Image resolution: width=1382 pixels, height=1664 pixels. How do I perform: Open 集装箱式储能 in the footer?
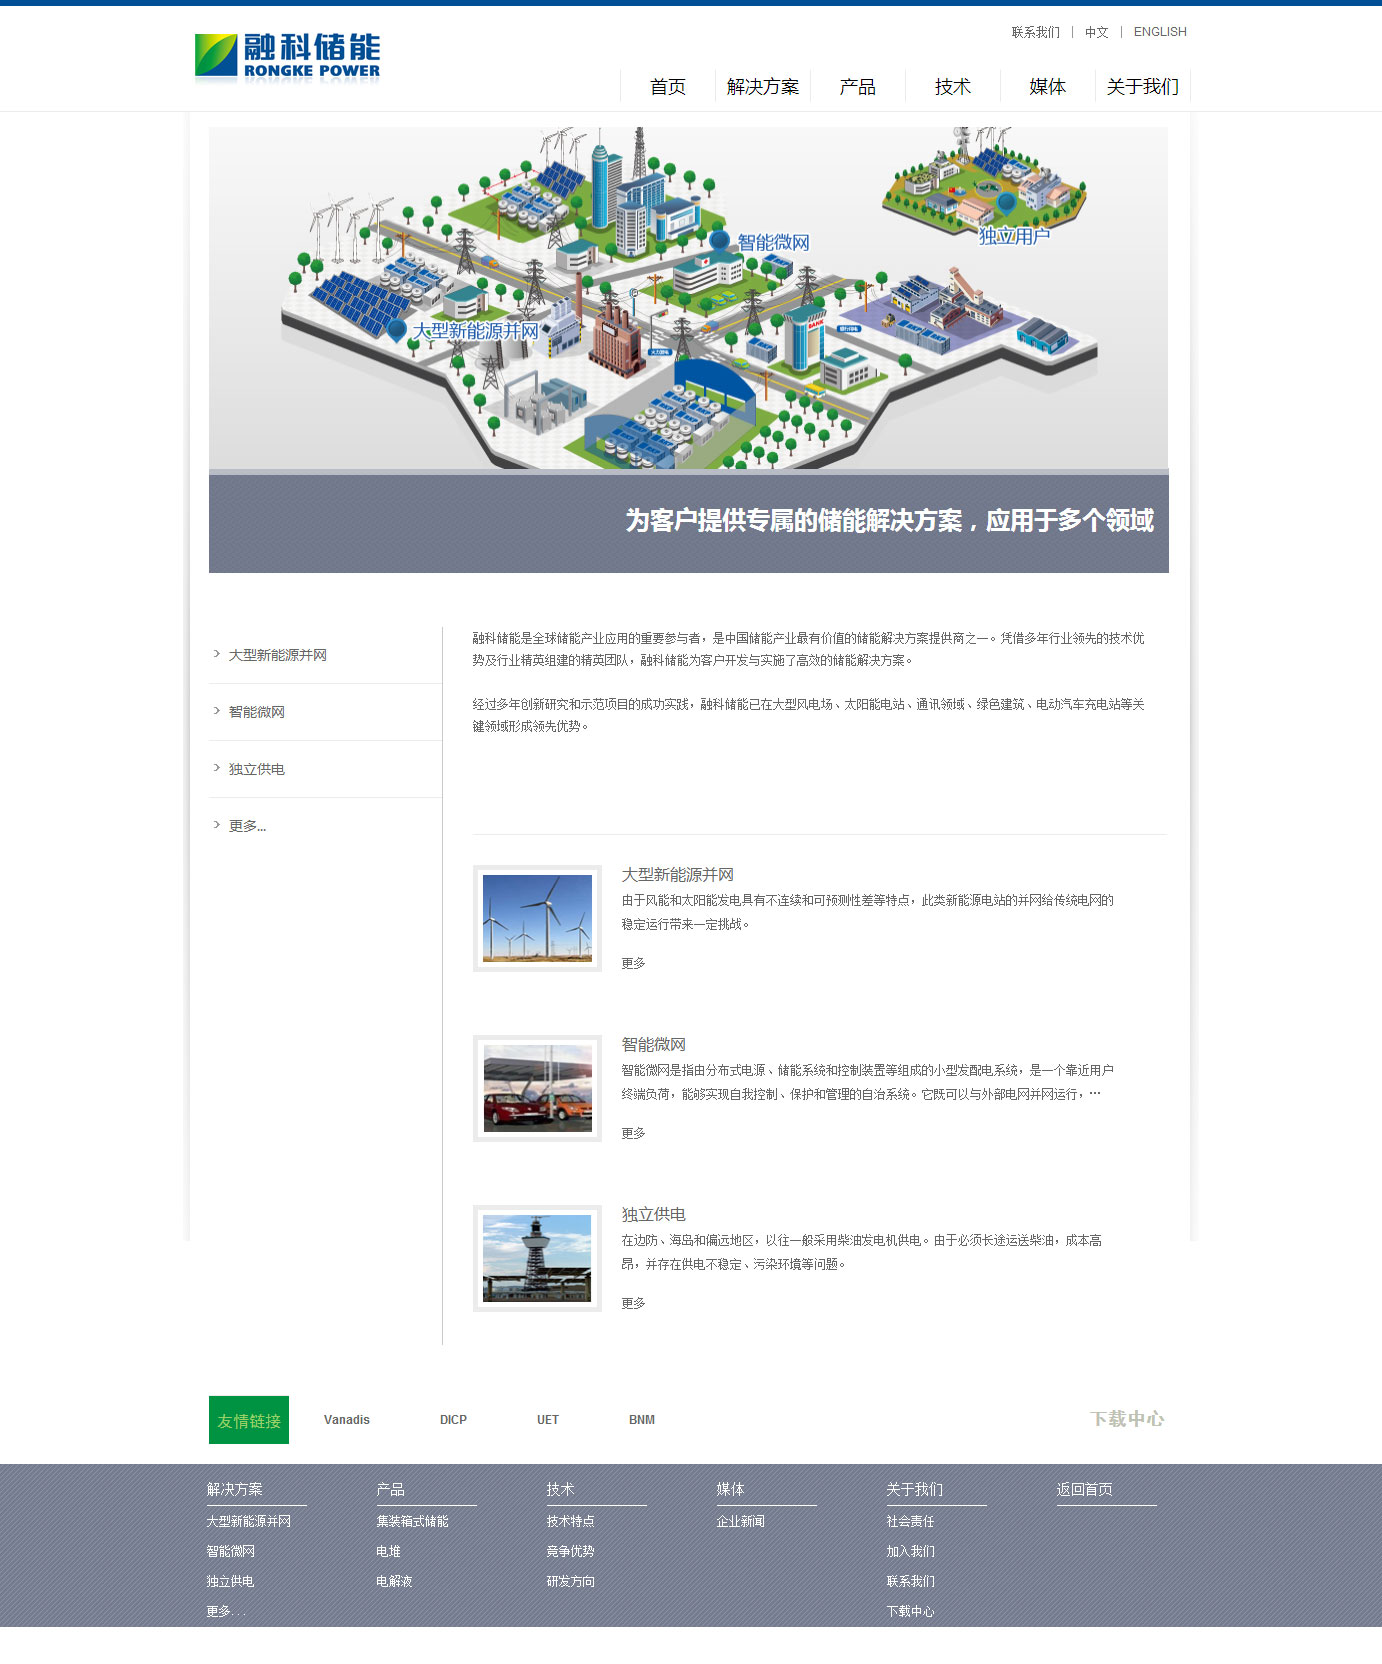pos(412,1521)
